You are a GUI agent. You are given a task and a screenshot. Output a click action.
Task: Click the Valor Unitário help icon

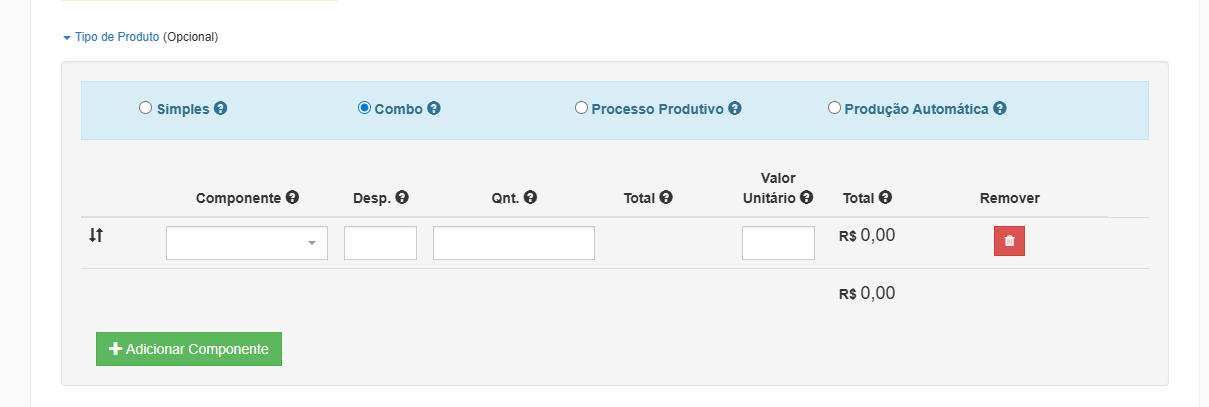click(x=806, y=198)
